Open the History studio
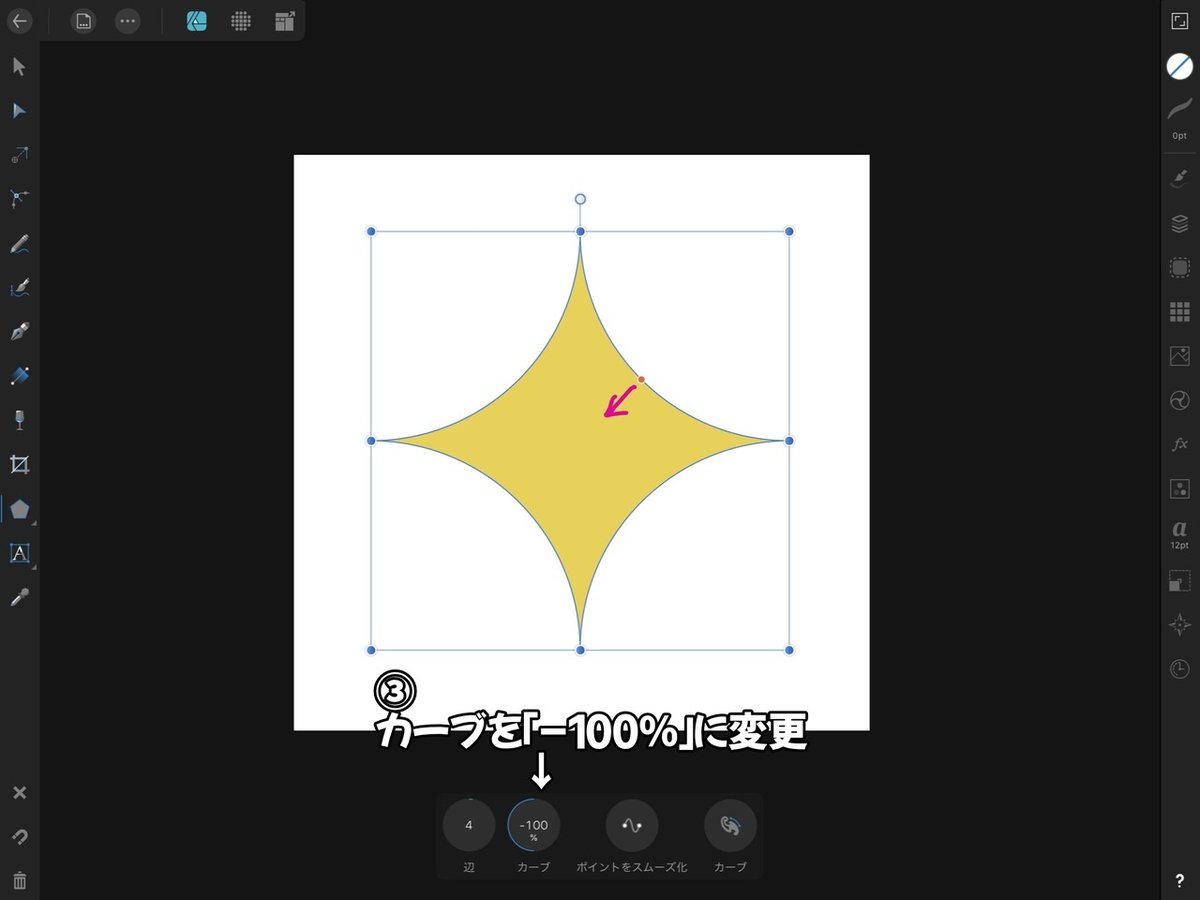The image size is (1200, 900). pos(1179,668)
